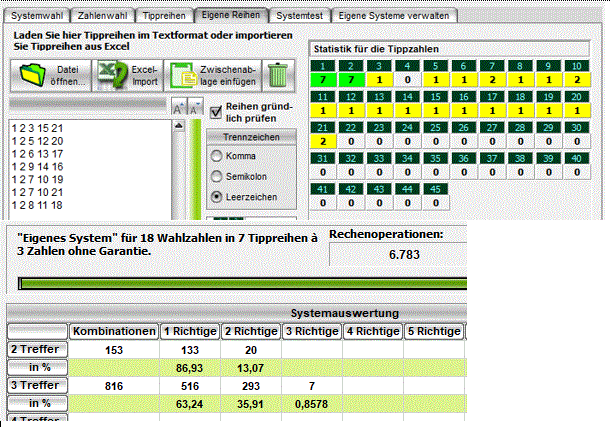Click the green progress bar
This screenshot has height=427, width=610.
coord(242,284)
